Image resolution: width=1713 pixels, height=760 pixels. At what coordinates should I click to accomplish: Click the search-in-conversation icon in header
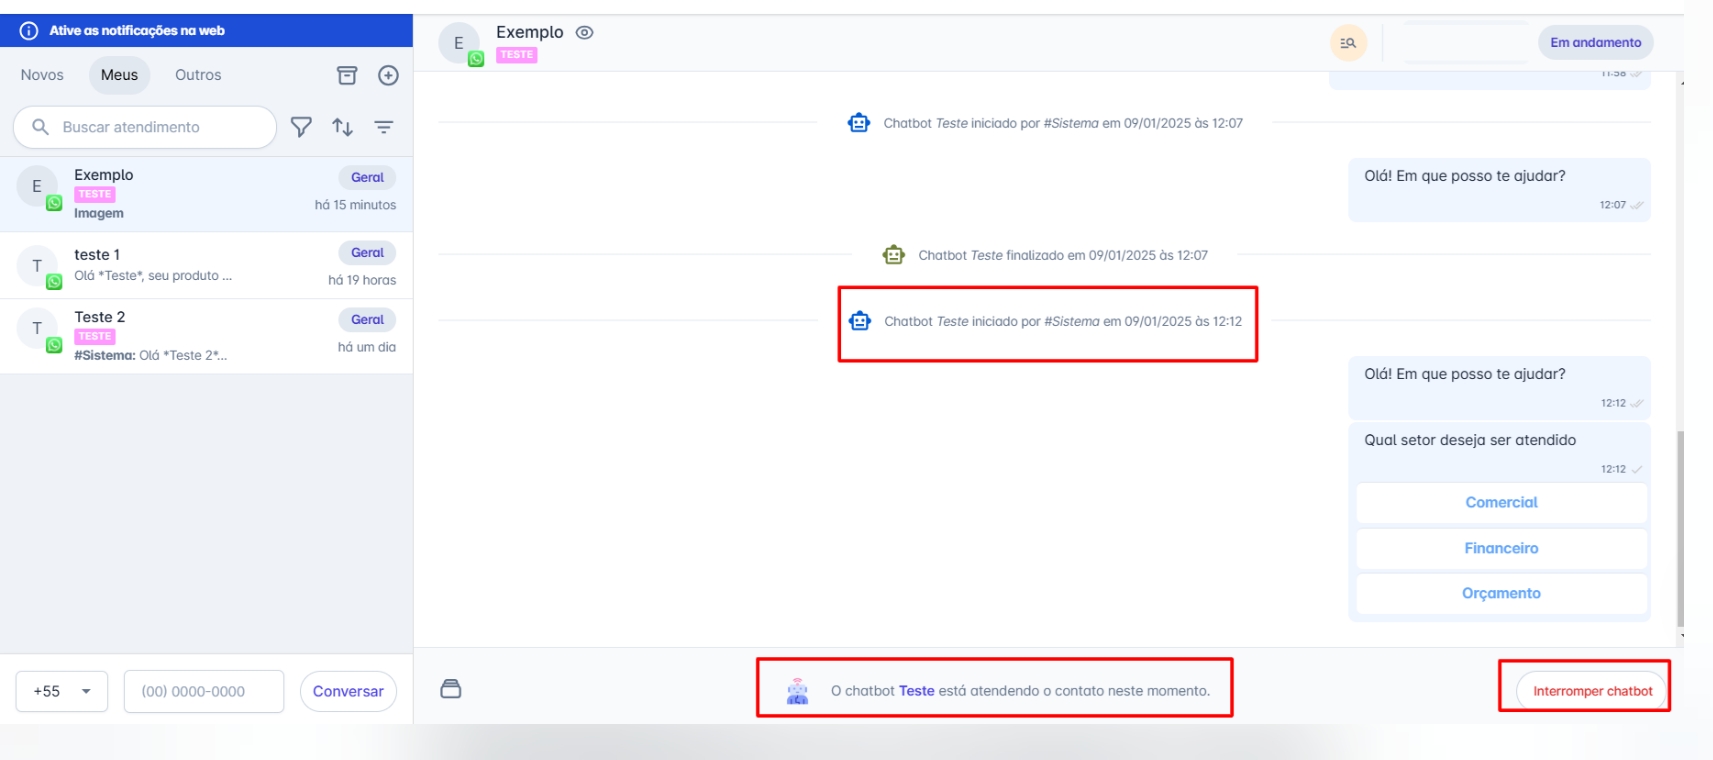coord(1348,43)
